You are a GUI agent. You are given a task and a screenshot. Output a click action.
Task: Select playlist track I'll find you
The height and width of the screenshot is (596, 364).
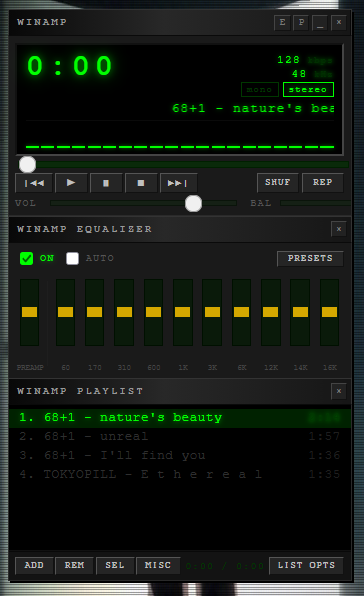[180, 455]
